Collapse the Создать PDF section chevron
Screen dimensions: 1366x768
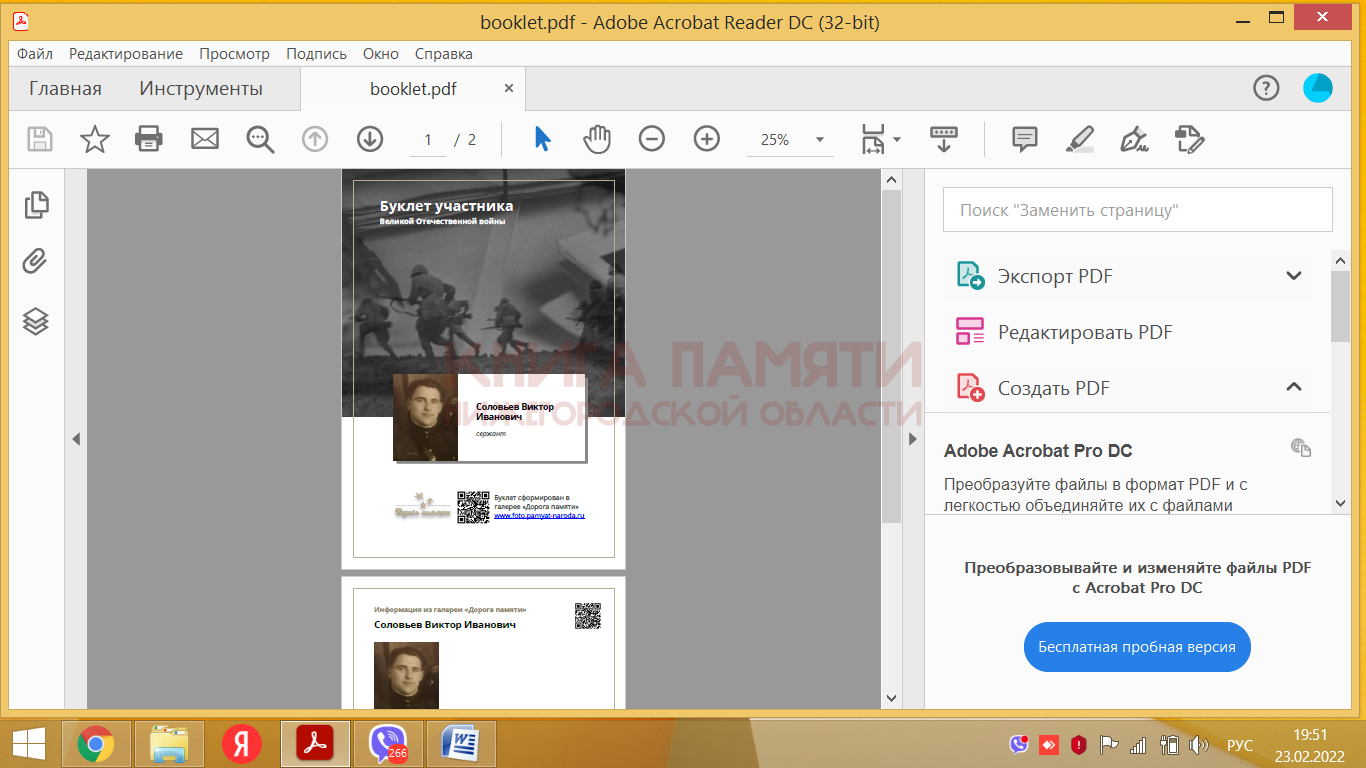[1294, 386]
